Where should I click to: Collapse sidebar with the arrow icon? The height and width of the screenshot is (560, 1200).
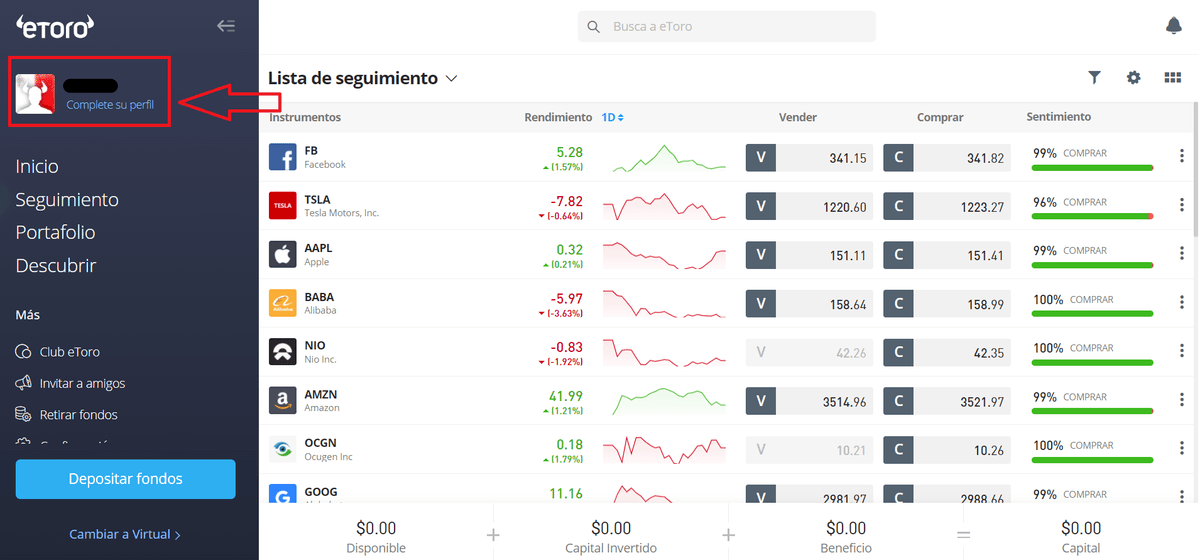pyautogui.click(x=226, y=26)
